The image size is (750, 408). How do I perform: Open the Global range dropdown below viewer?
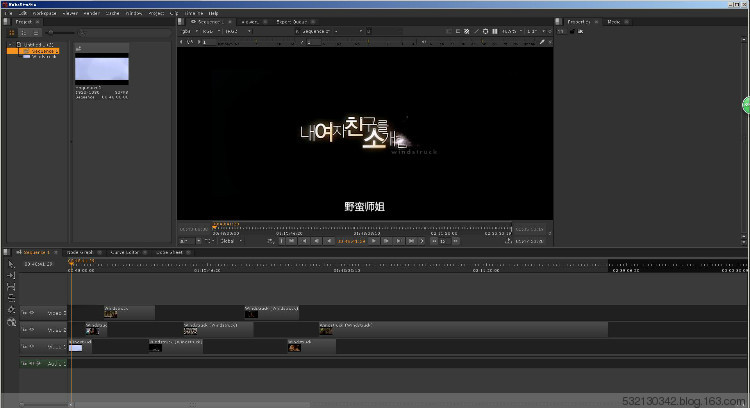[232, 241]
